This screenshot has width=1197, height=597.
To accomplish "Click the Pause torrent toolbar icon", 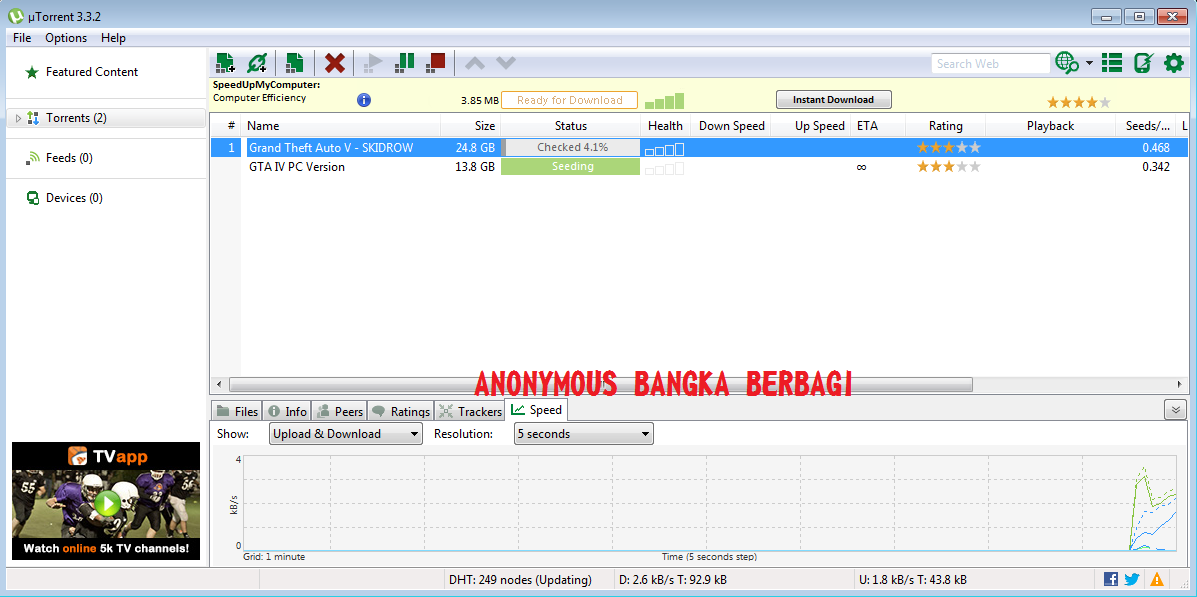I will click(x=405, y=63).
